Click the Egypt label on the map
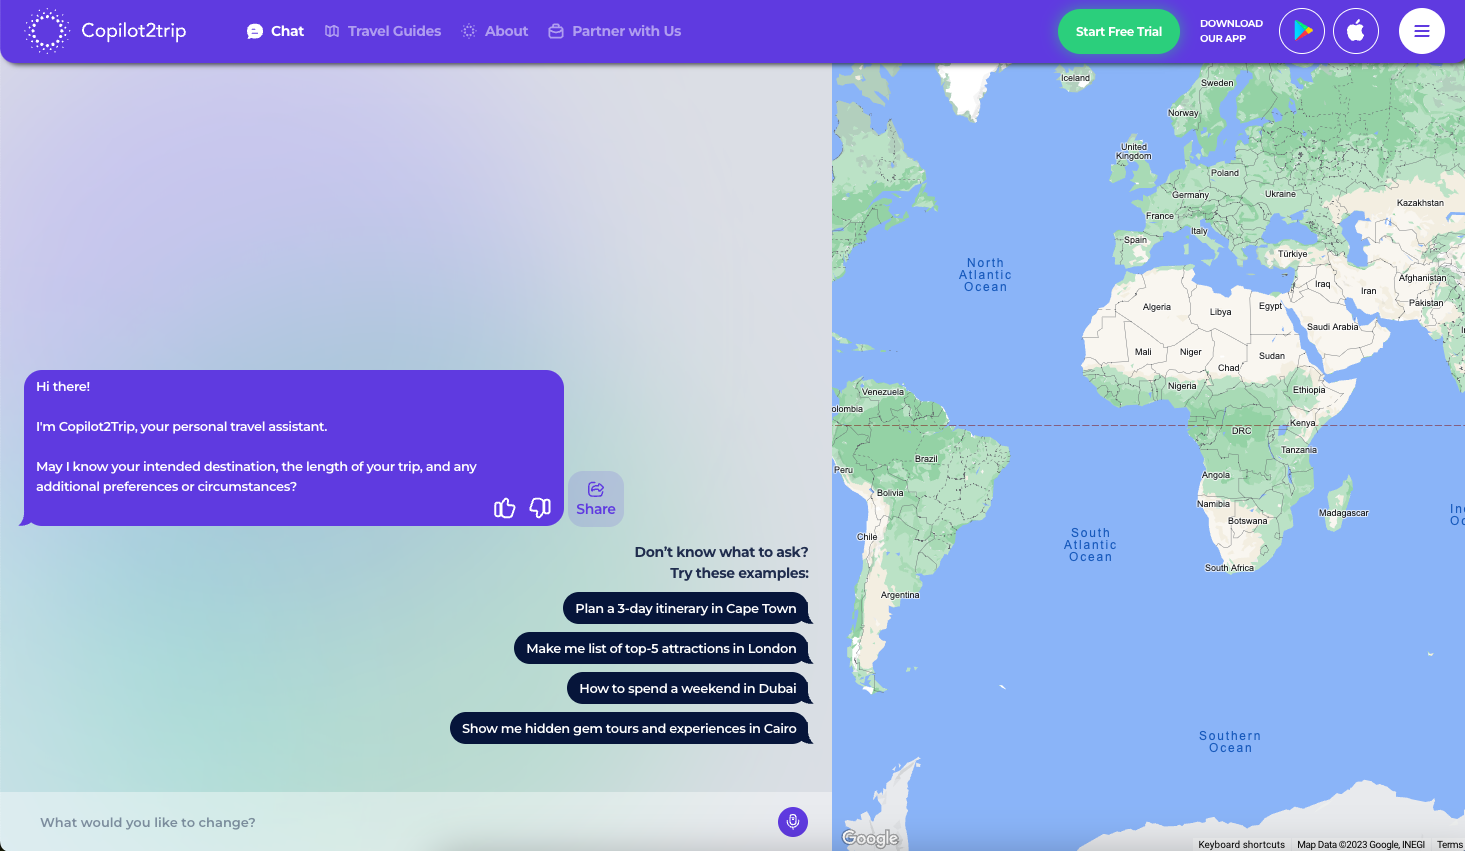 click(x=1270, y=306)
